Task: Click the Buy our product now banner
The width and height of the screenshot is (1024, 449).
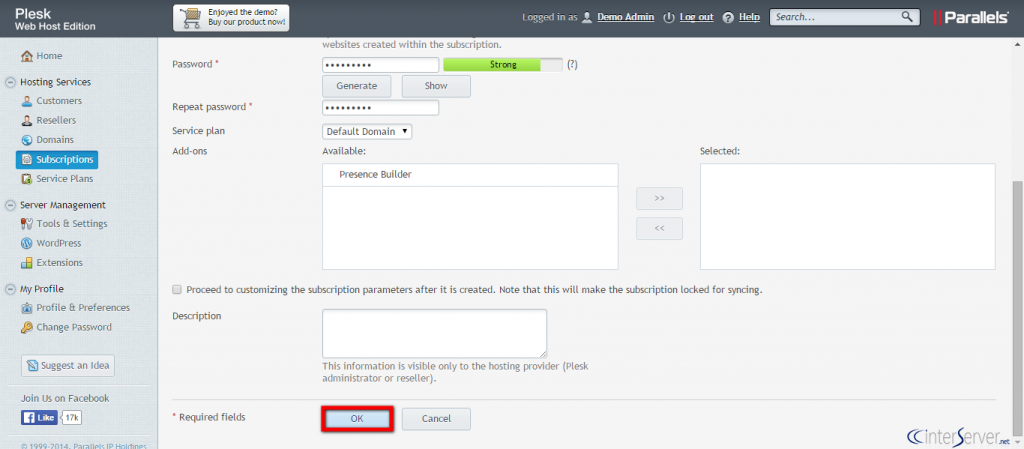Action: tap(231, 18)
